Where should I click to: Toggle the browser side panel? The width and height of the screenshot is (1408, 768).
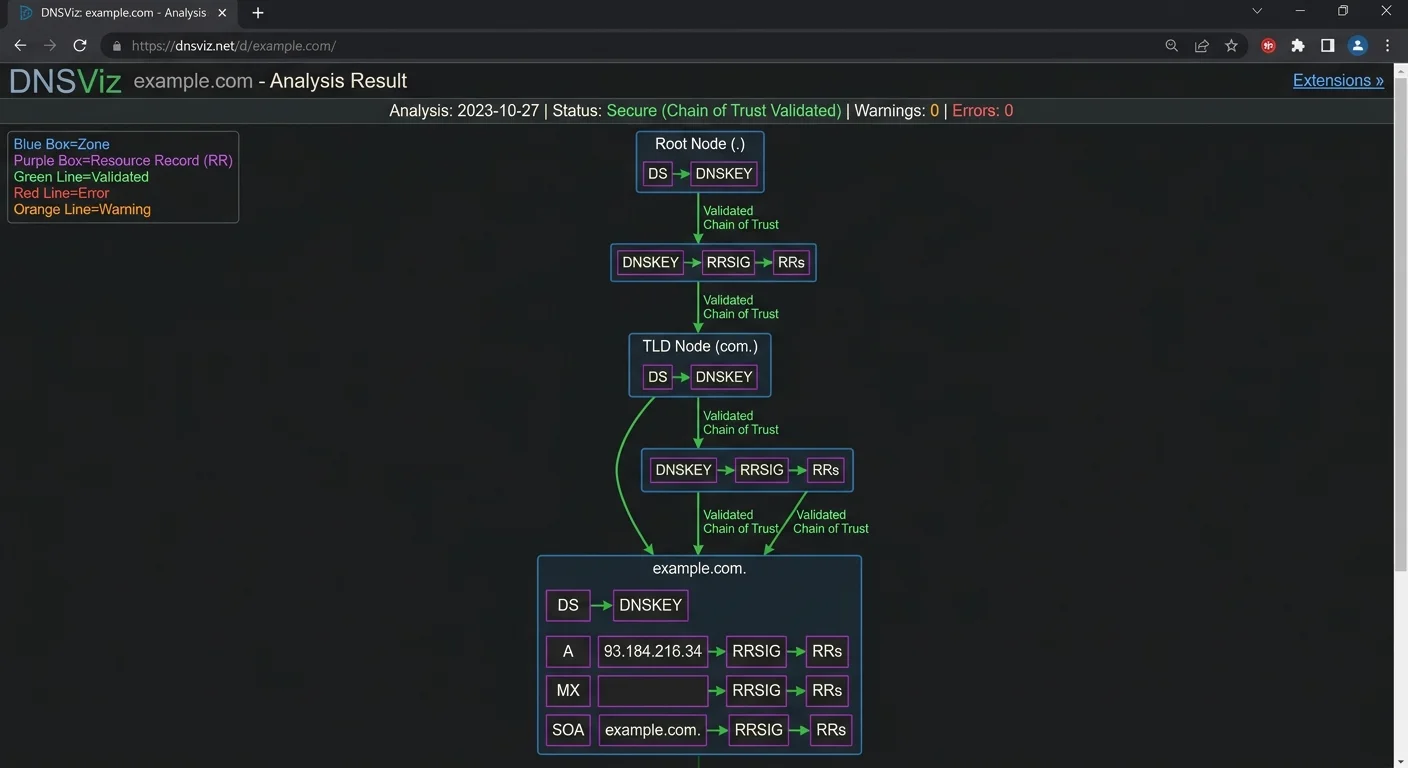1327,46
